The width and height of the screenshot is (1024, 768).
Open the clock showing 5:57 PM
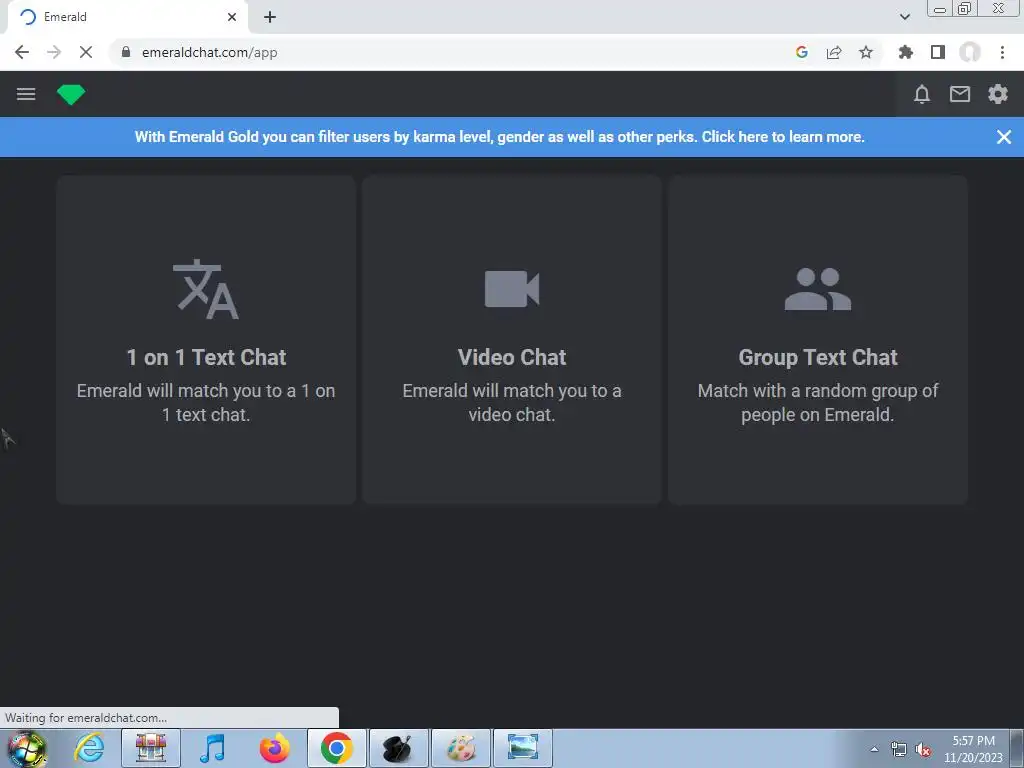coord(973,749)
